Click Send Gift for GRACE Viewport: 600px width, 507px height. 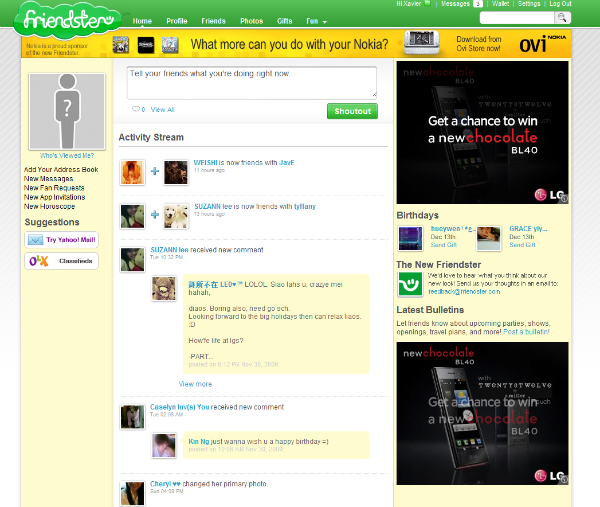point(523,245)
